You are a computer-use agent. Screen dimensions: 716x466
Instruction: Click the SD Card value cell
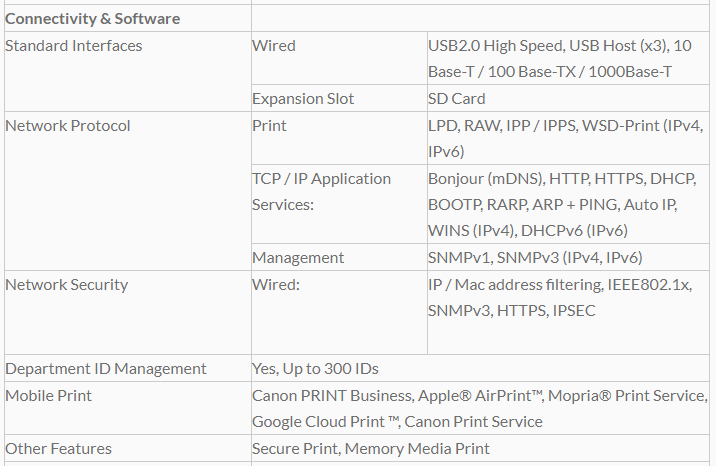click(457, 98)
